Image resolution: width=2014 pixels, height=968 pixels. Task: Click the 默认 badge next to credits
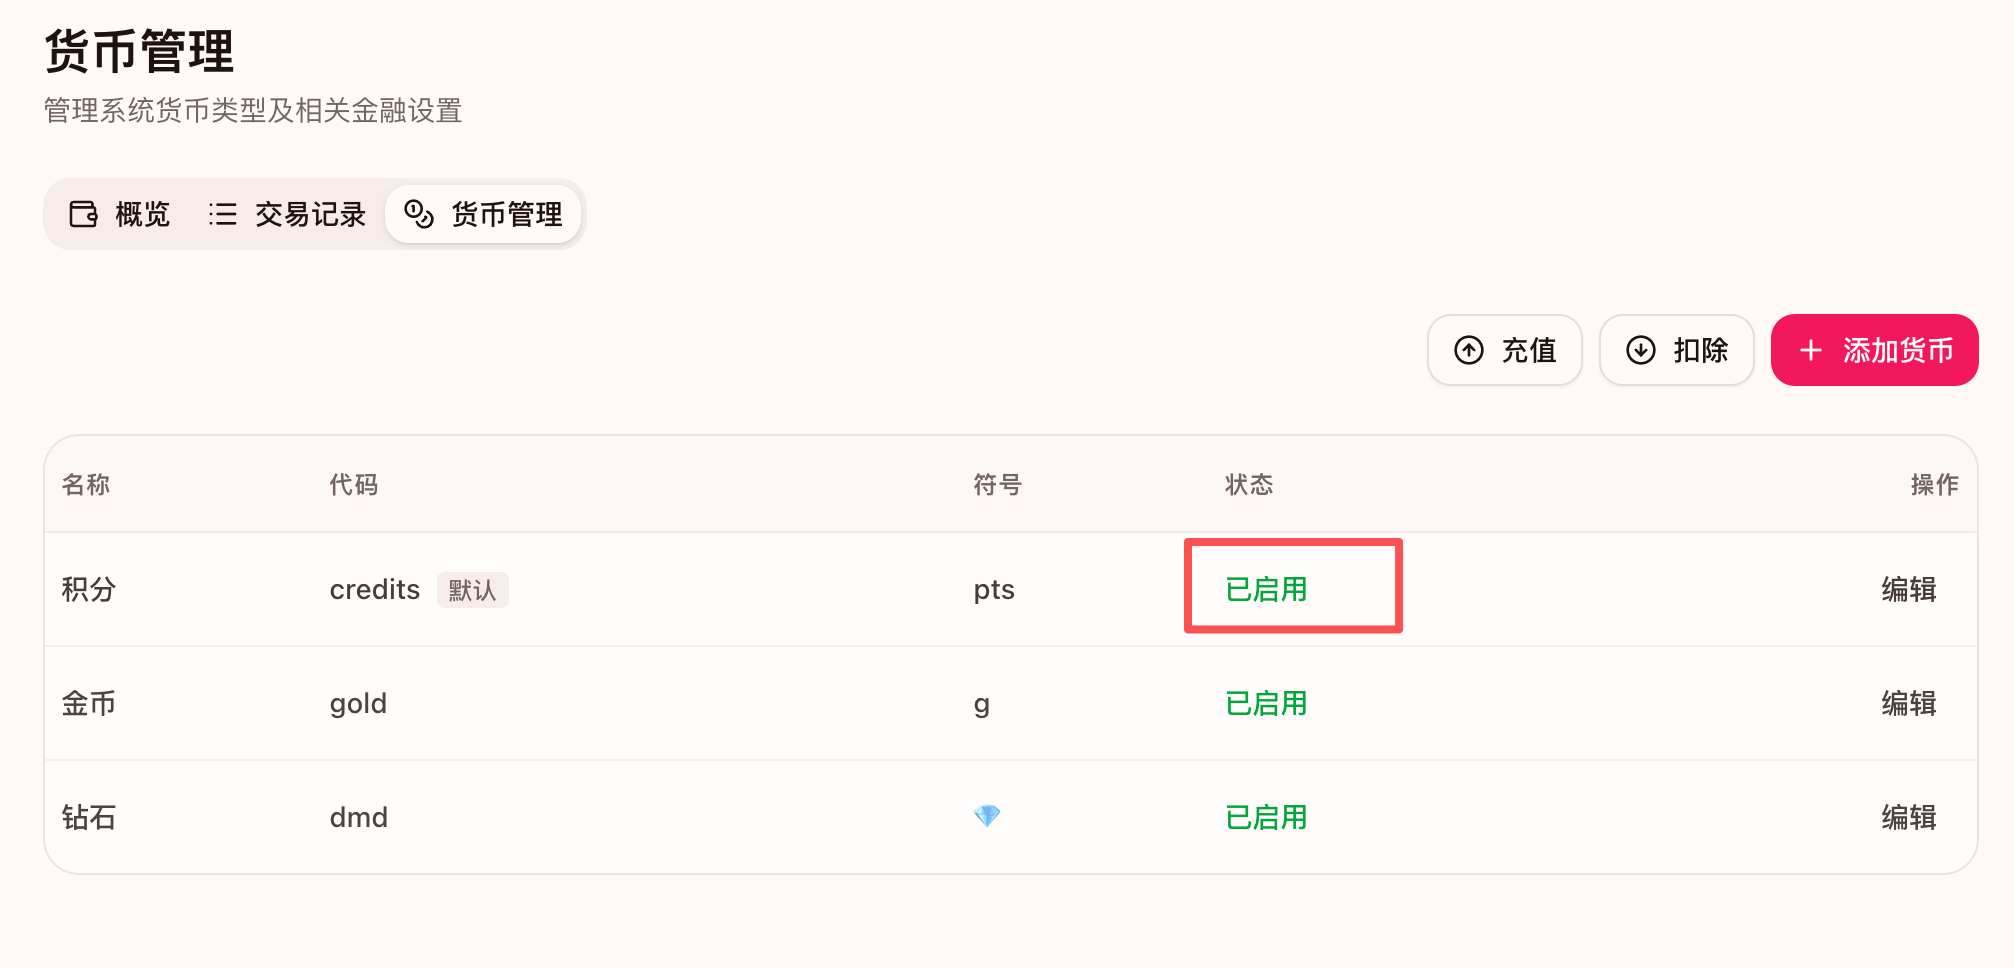[472, 590]
